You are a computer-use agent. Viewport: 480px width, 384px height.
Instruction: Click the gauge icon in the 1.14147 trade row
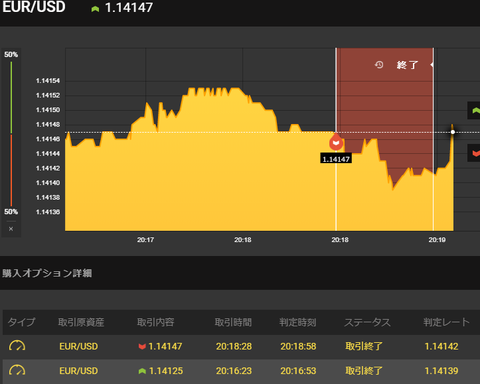point(17,346)
